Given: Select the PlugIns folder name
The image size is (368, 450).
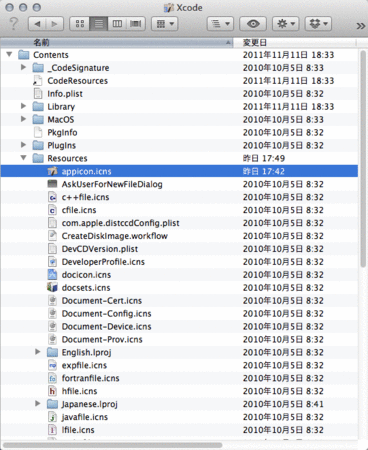Looking at the screenshot, I should pyautogui.click(x=62, y=146).
